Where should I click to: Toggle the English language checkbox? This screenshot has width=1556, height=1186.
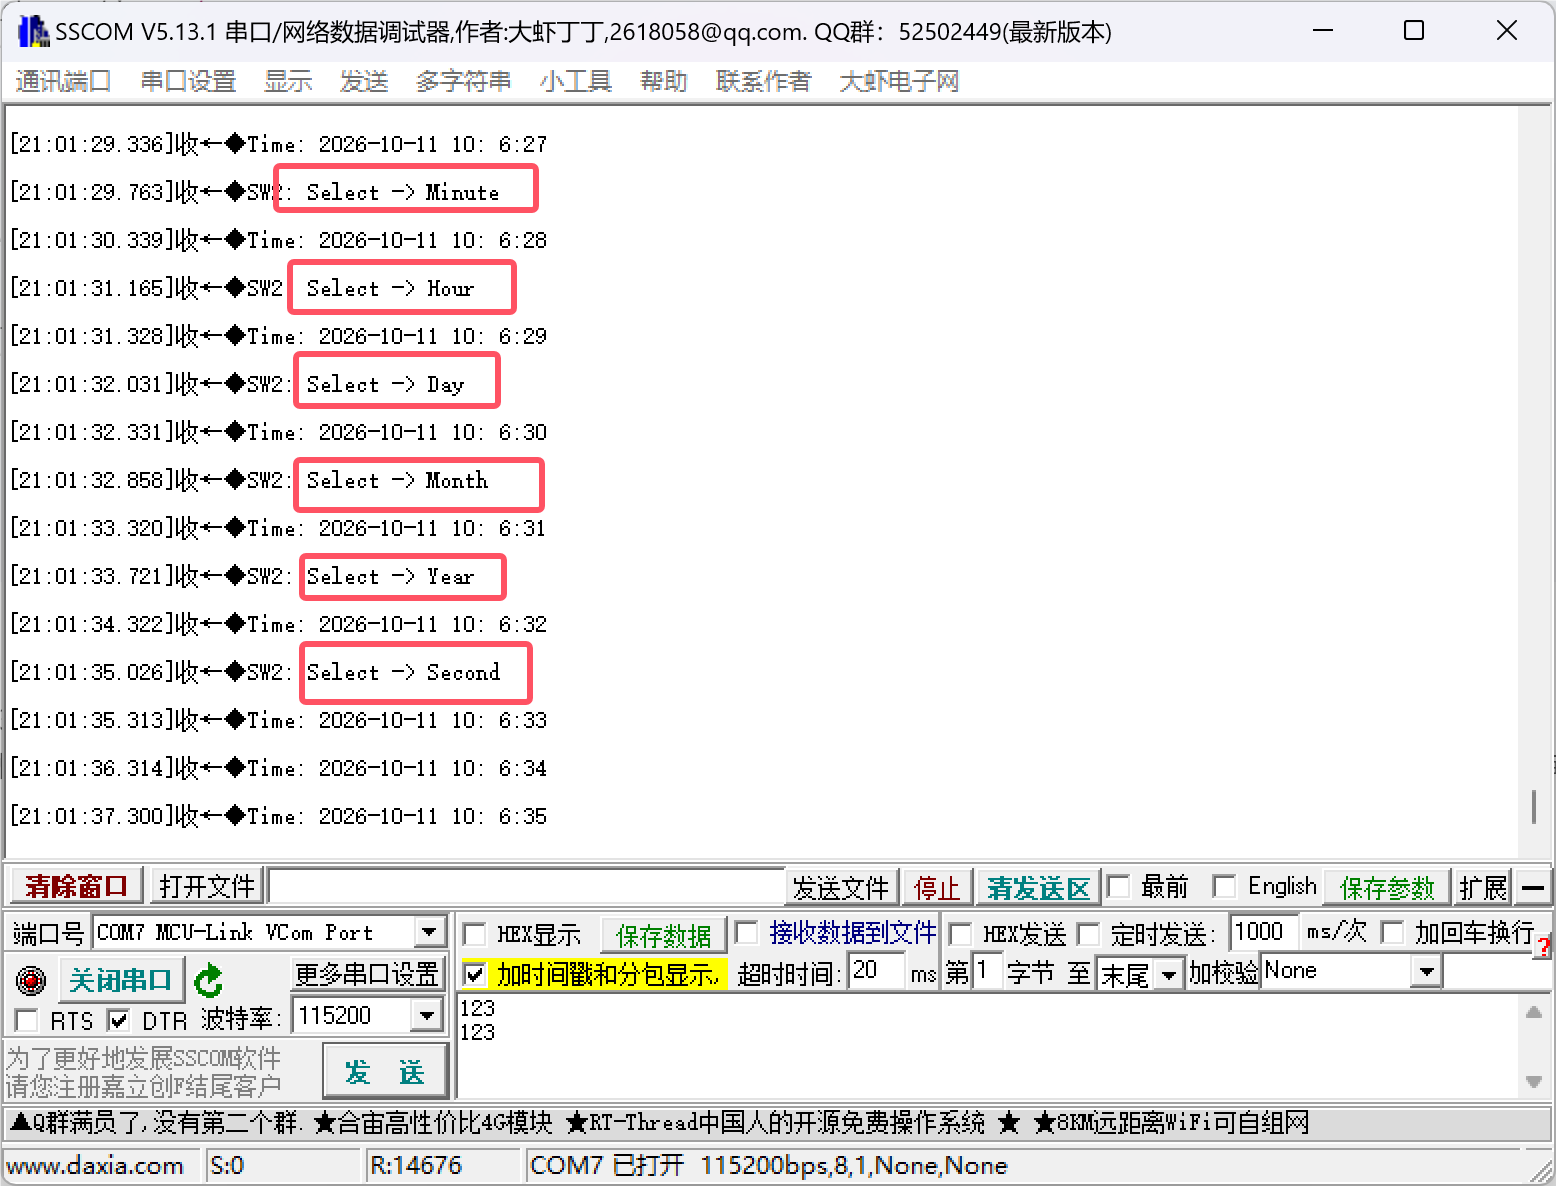tap(1224, 886)
